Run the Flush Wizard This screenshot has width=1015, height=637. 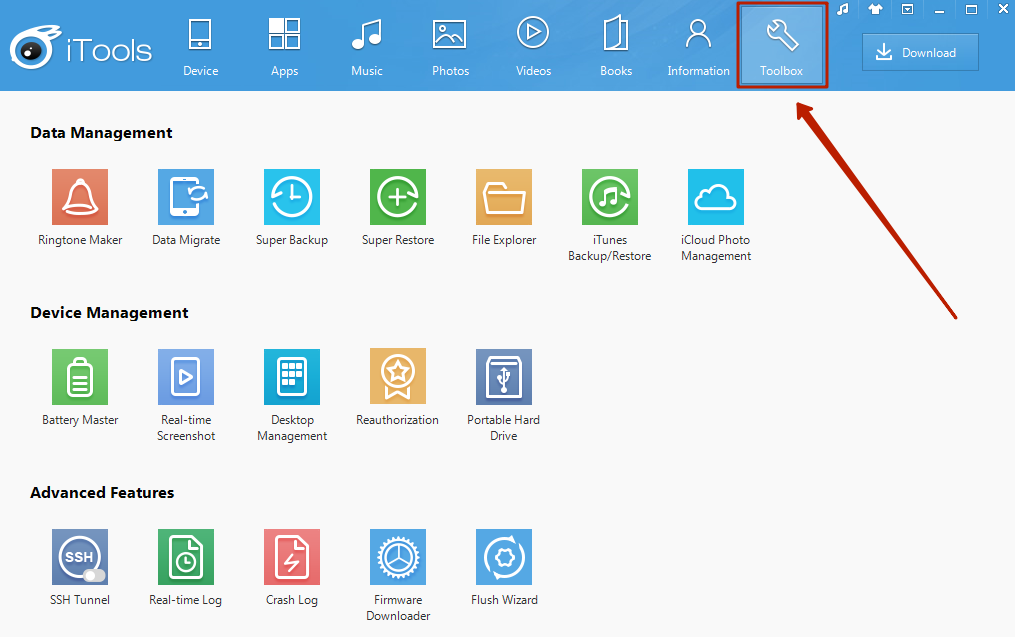[504, 557]
